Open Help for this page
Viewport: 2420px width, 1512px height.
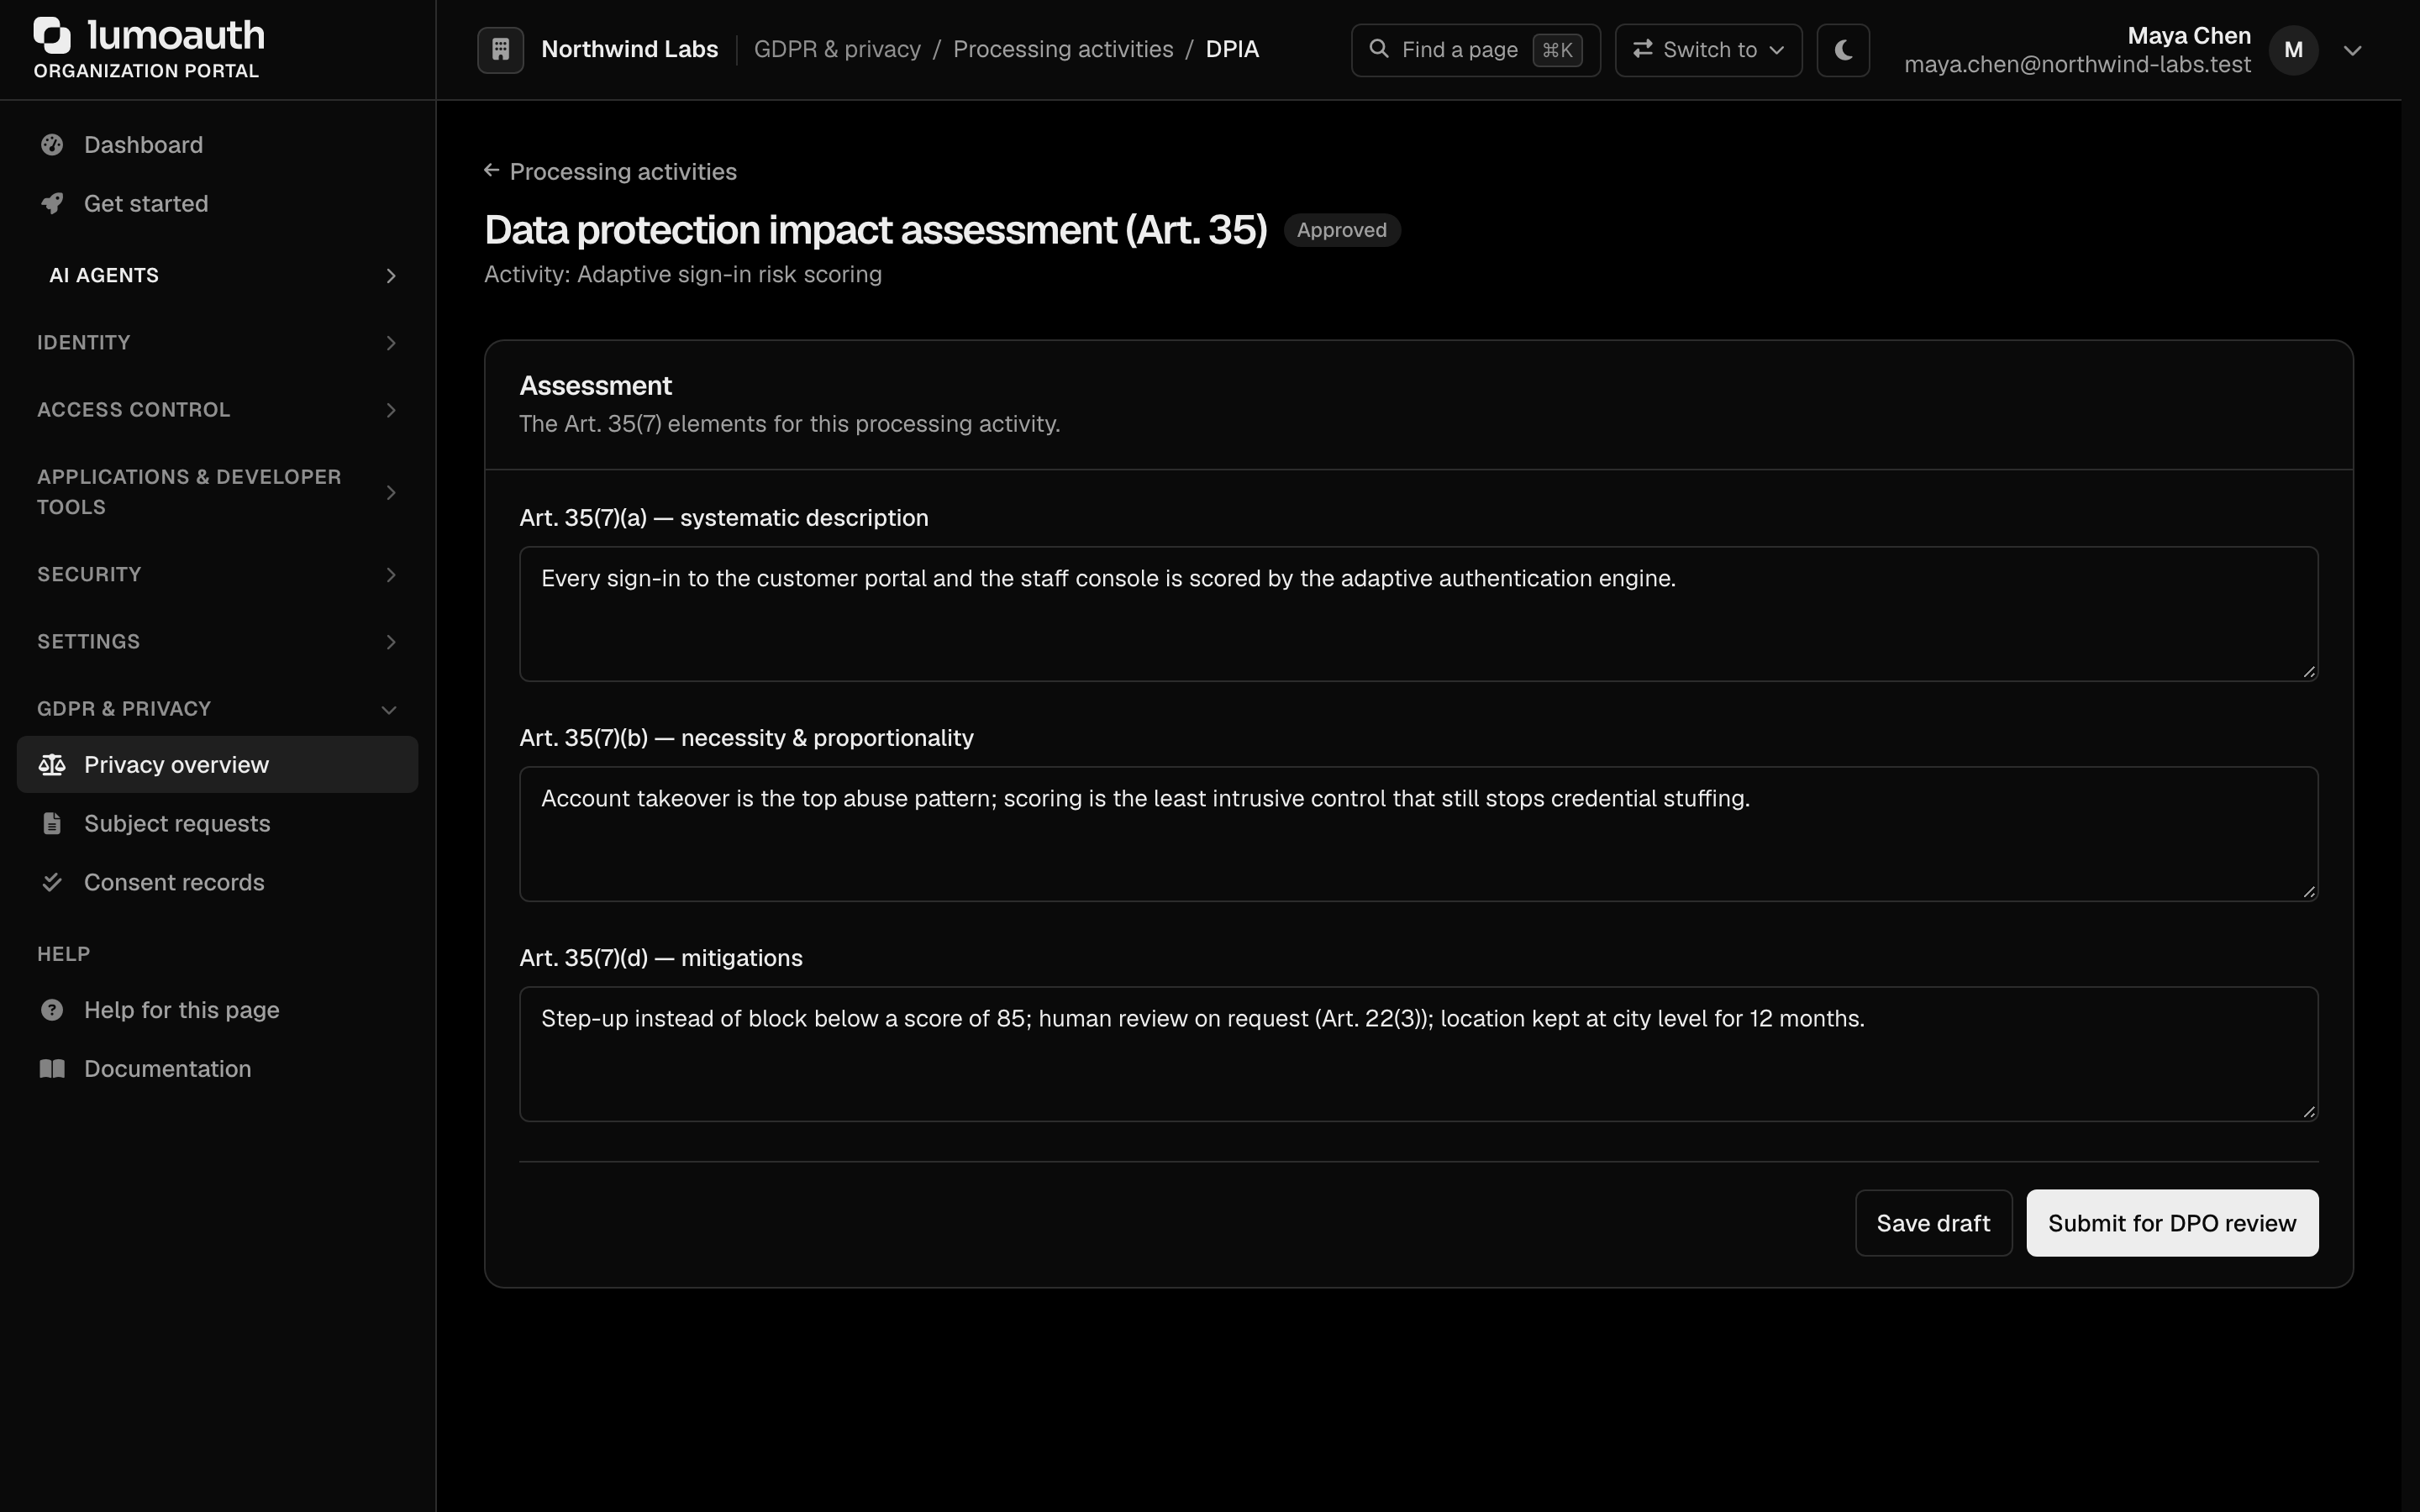point(217,1010)
